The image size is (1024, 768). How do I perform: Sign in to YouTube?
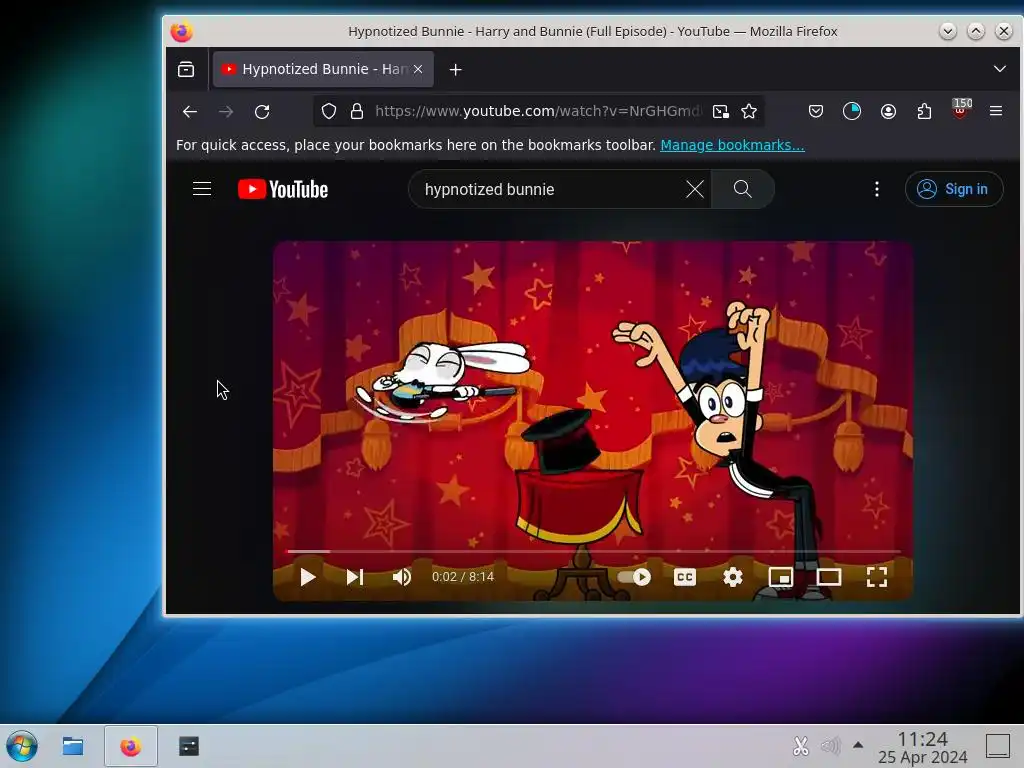point(953,189)
